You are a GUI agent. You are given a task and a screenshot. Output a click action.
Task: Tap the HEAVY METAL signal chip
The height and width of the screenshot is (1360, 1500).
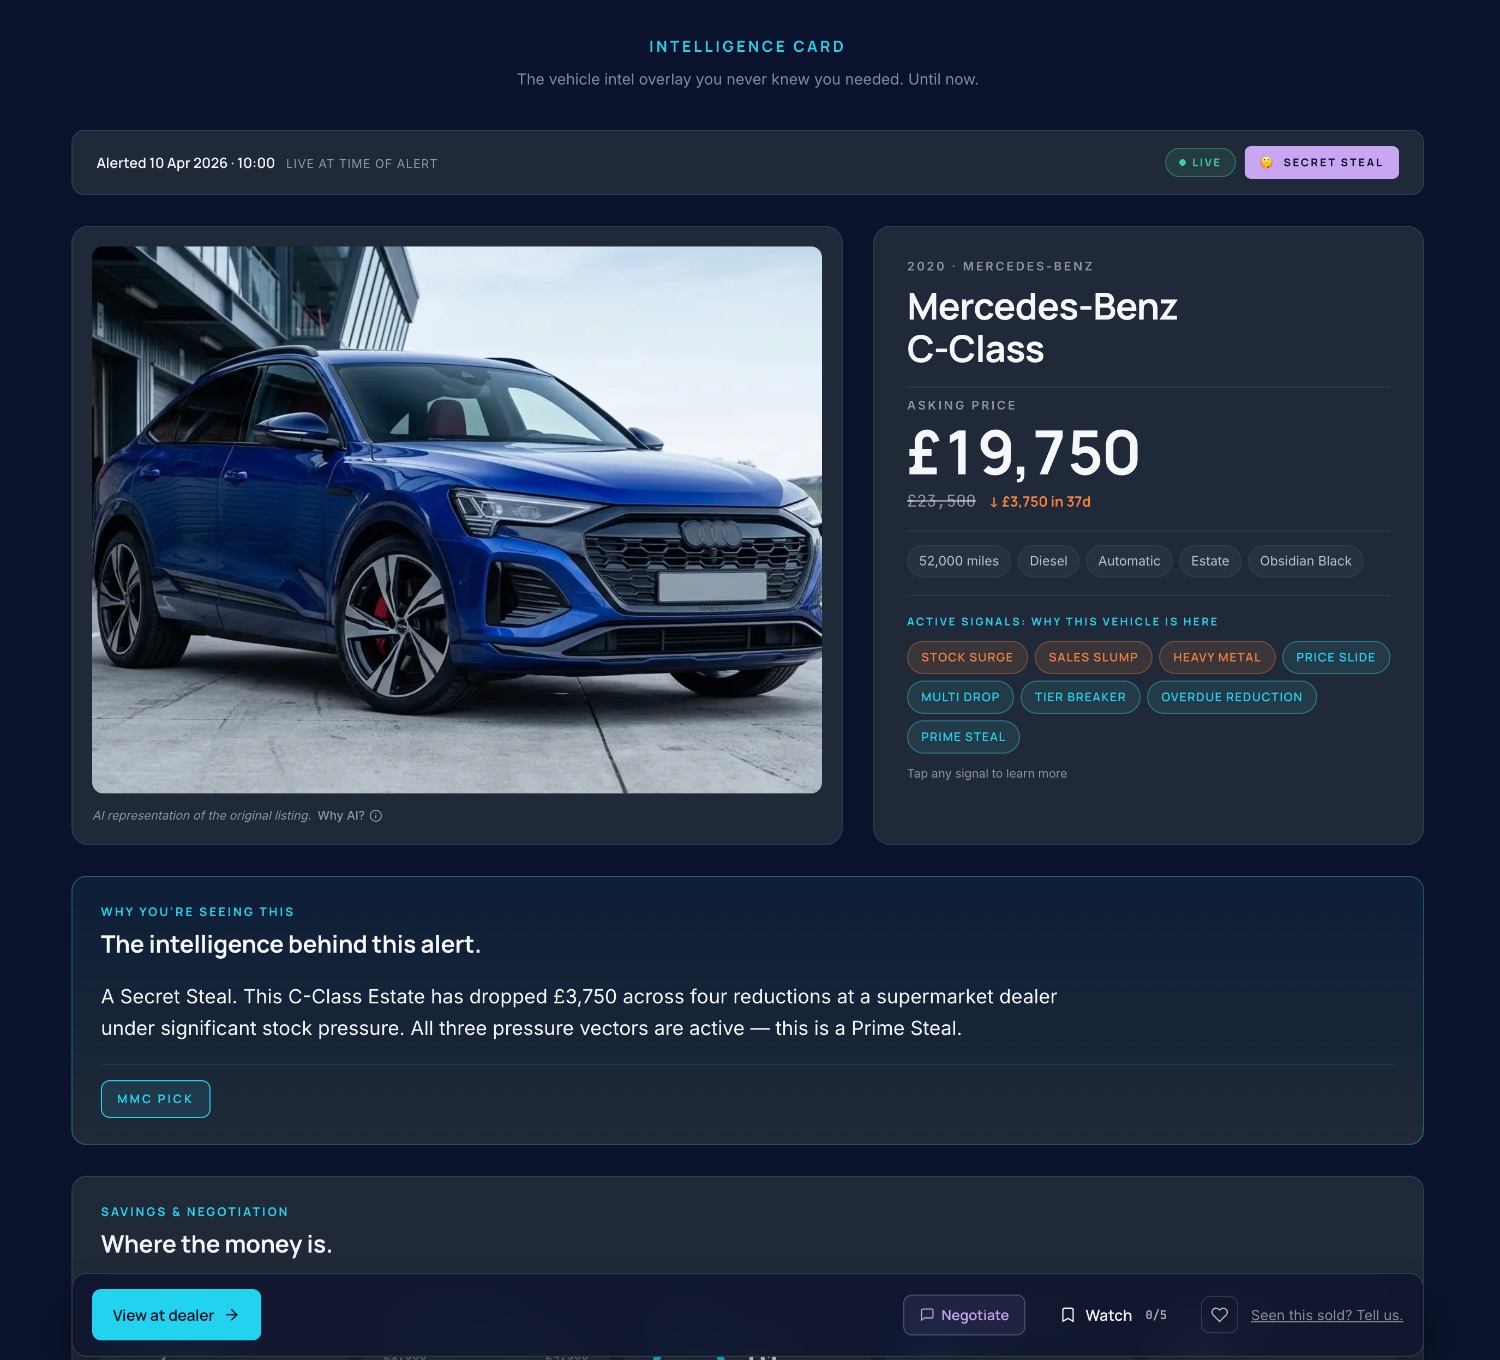[x=1217, y=657]
